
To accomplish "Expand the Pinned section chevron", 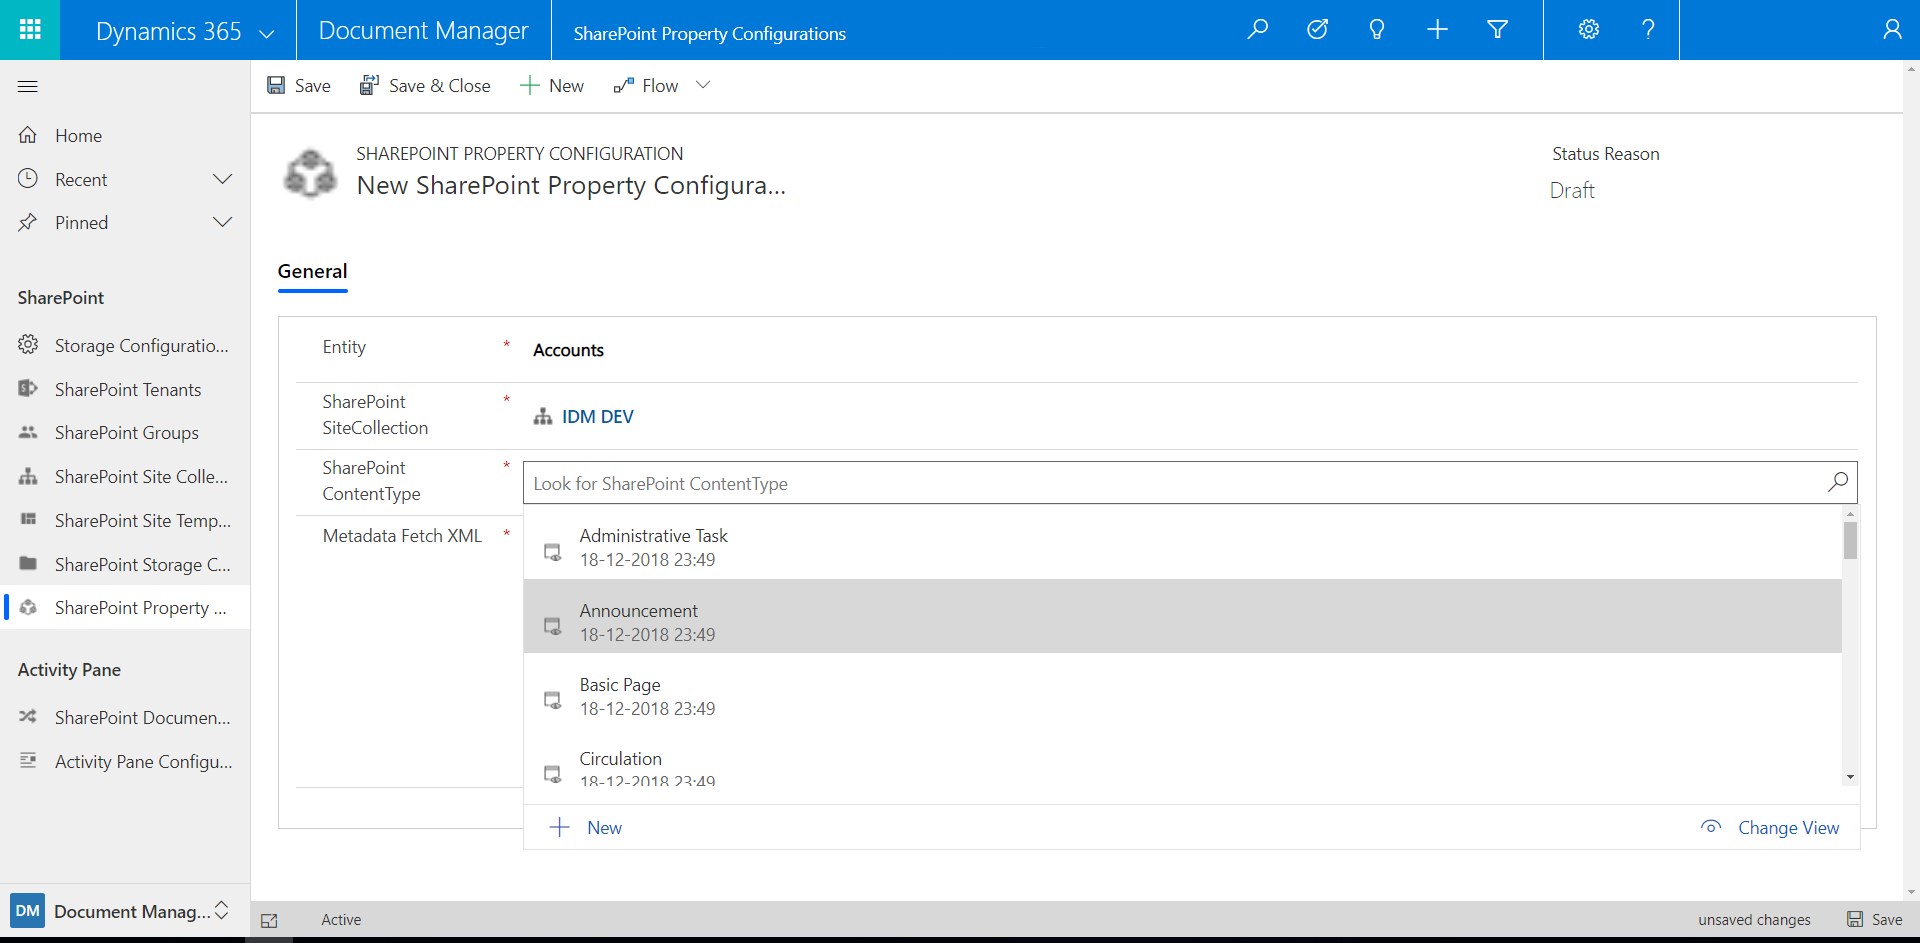I will pyautogui.click(x=222, y=222).
